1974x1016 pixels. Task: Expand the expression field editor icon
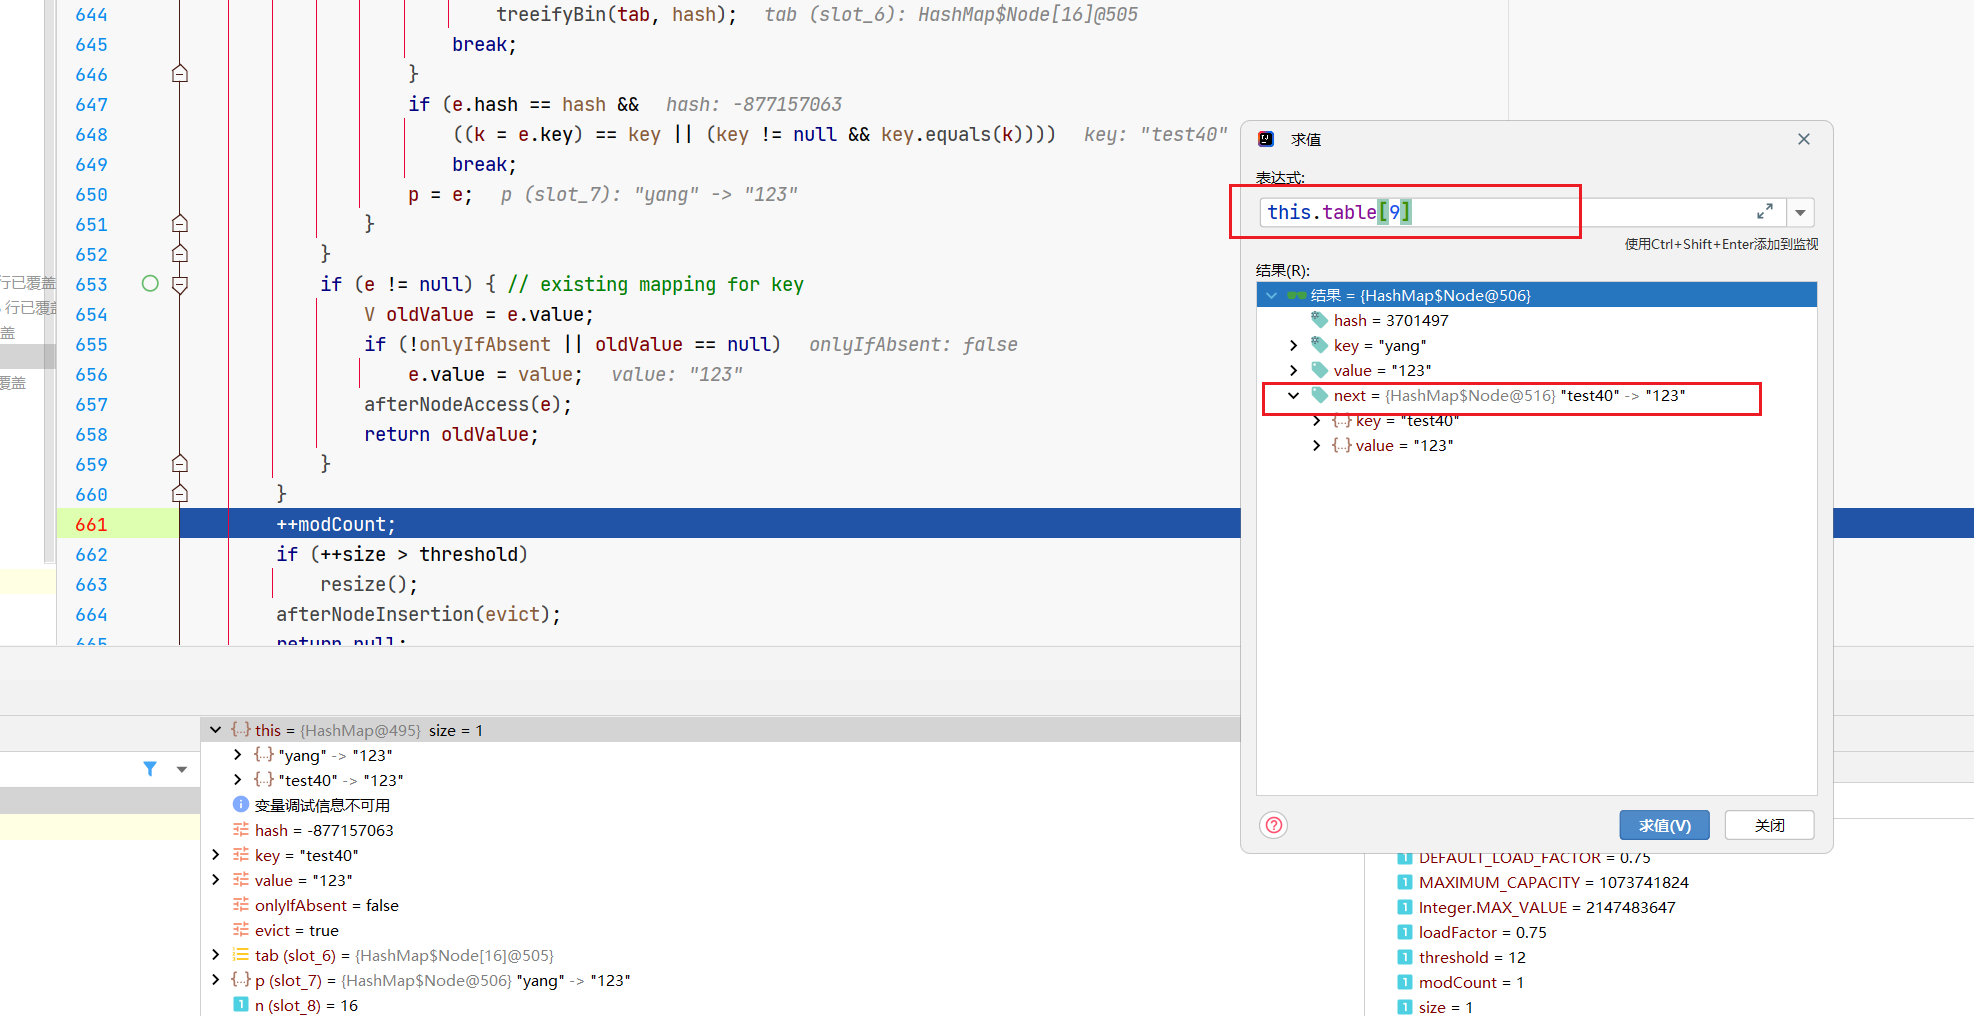click(x=1765, y=212)
